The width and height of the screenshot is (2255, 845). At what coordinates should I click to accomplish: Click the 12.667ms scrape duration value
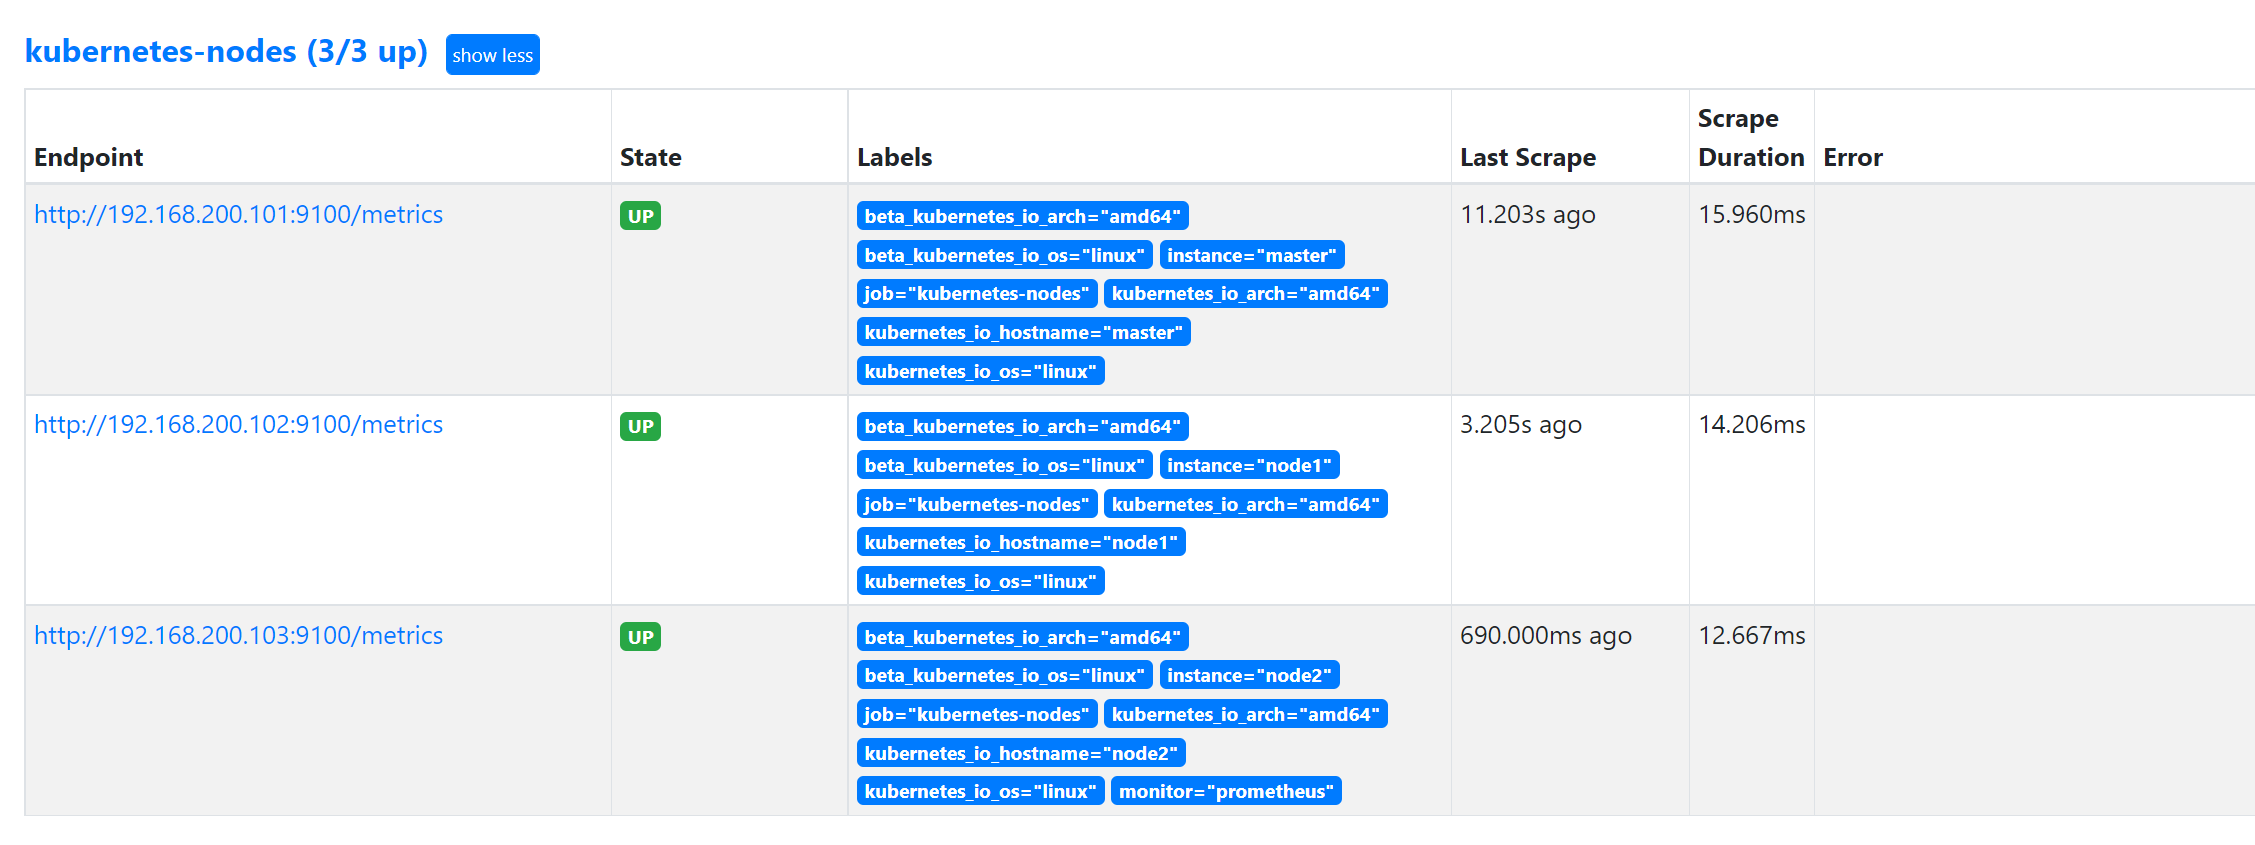1751,635
